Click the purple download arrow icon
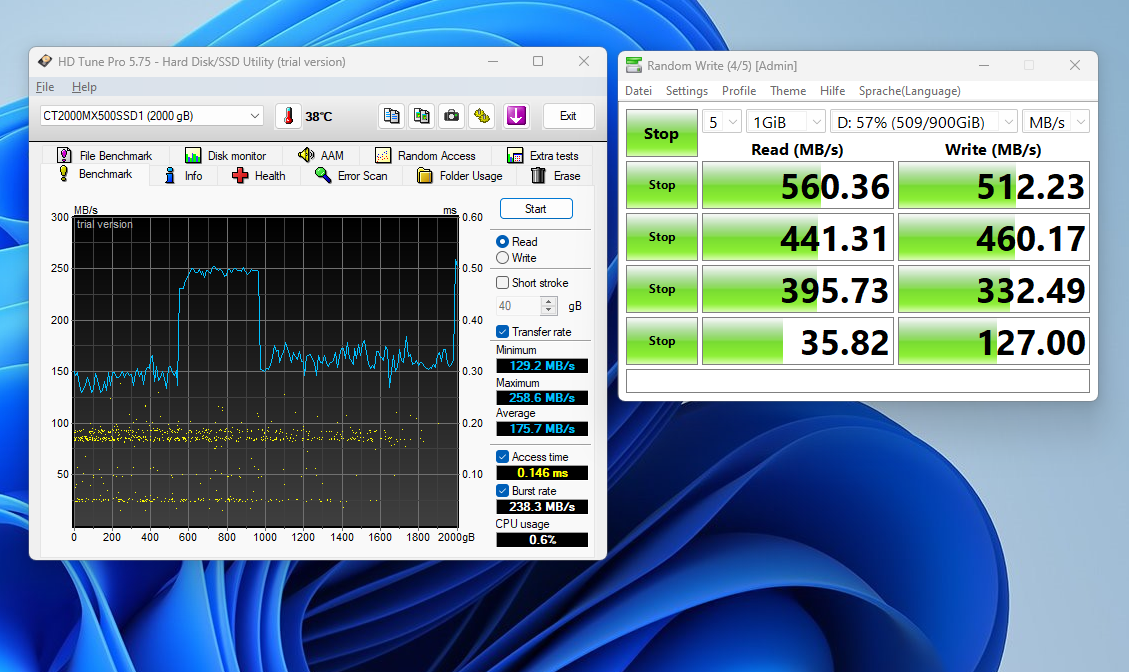 pos(516,116)
